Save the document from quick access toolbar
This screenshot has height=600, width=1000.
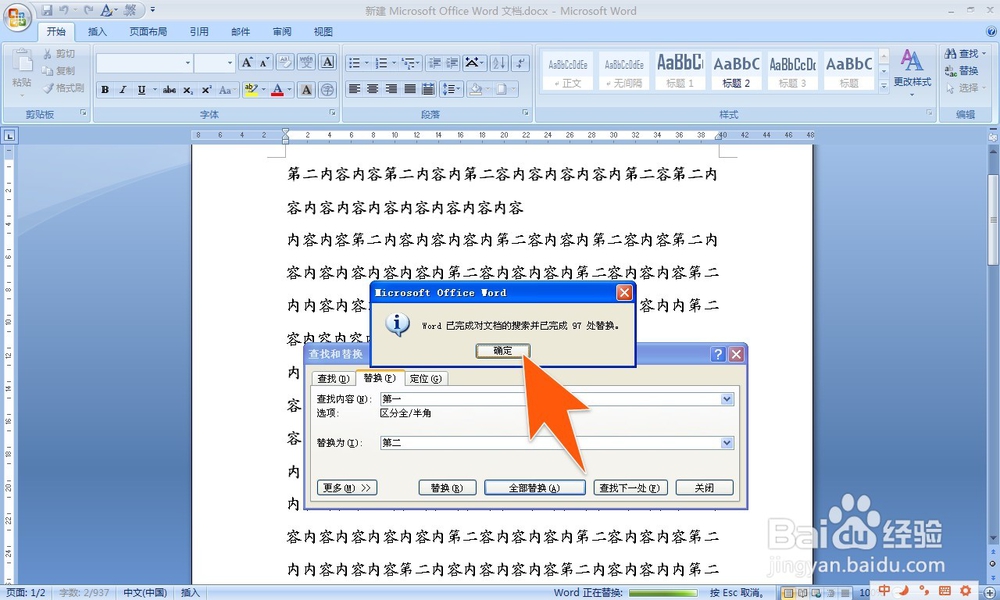coord(47,10)
